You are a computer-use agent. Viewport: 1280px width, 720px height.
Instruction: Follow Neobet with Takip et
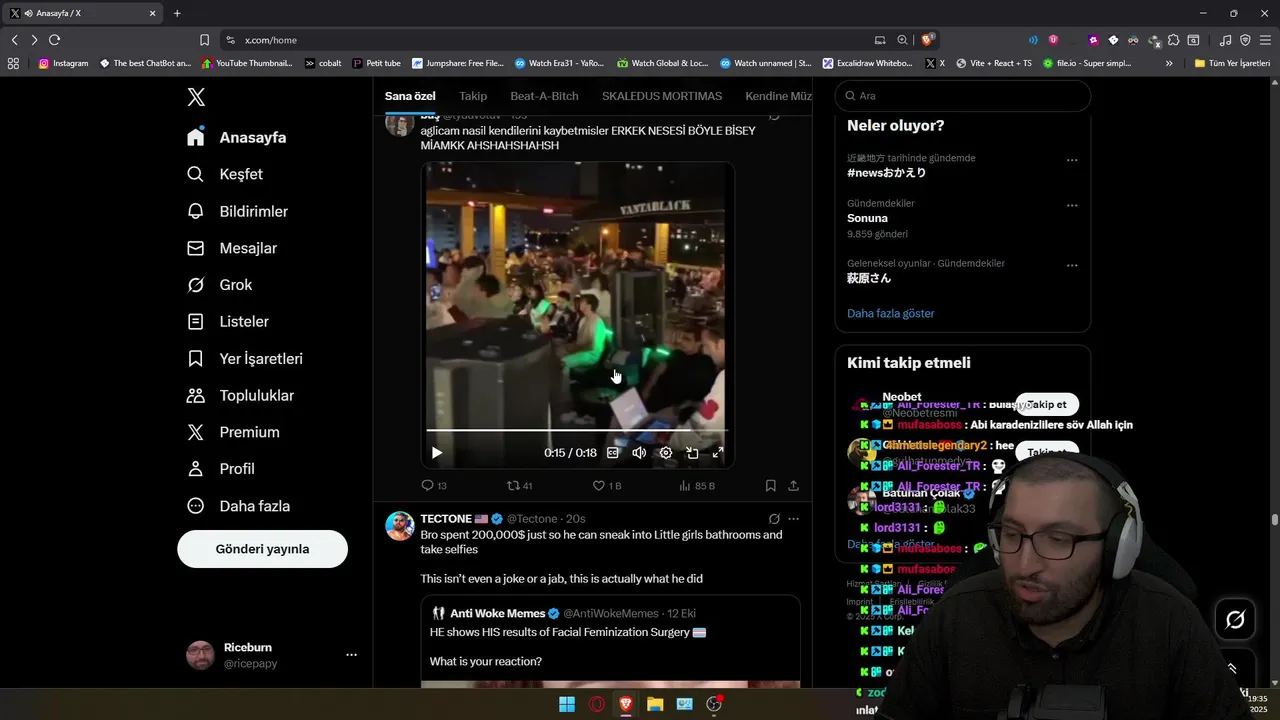click(x=1047, y=404)
